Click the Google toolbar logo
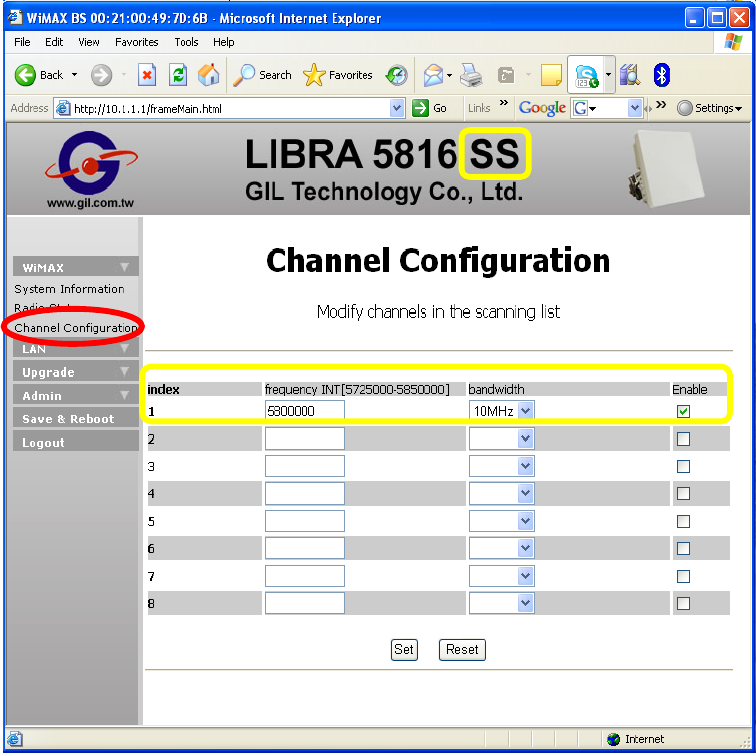Viewport: 756px width, 753px height. [x=542, y=108]
